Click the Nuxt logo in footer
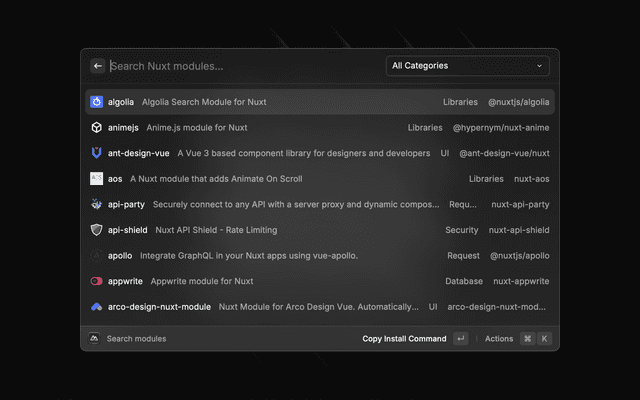The width and height of the screenshot is (640, 400). pyautogui.click(x=94, y=339)
